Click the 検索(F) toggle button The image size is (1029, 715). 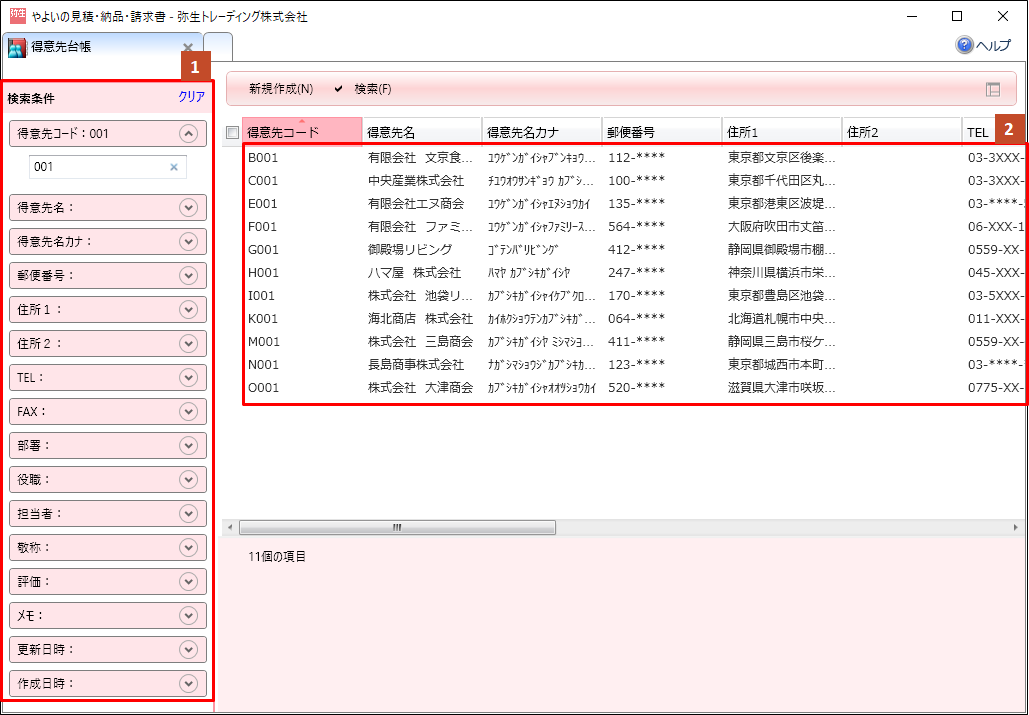[x=363, y=89]
